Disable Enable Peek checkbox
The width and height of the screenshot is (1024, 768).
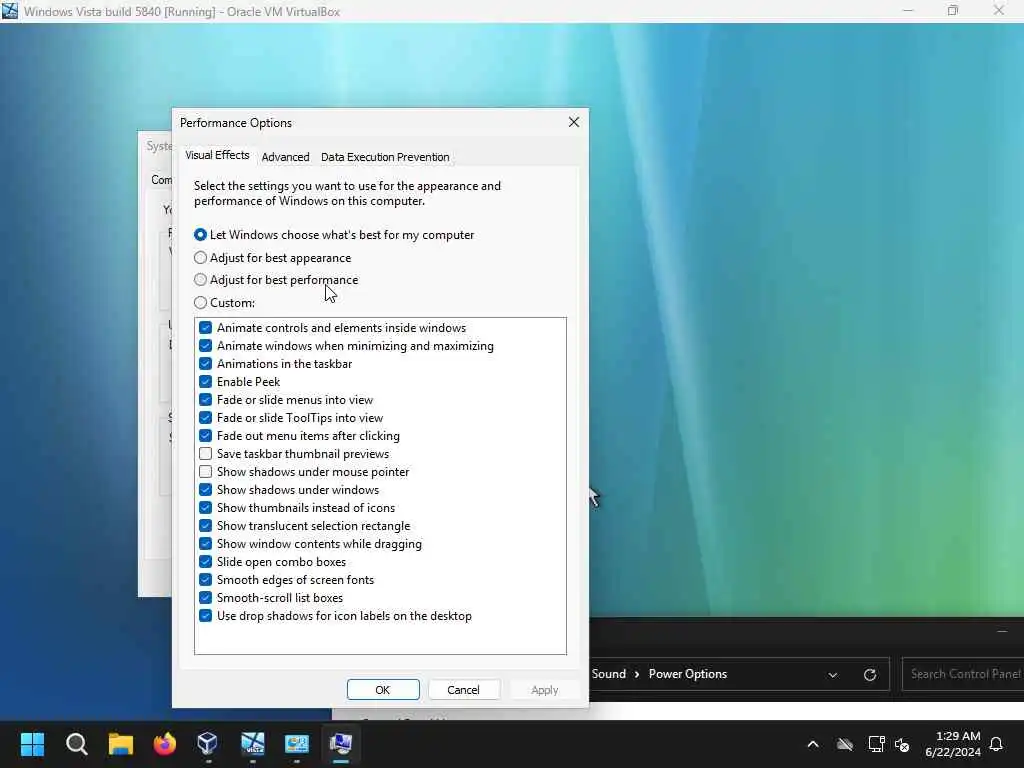coord(205,381)
